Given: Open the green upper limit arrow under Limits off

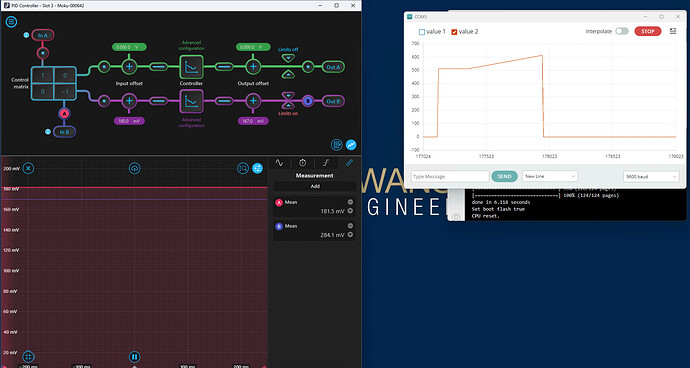Looking at the screenshot, I should 288,58.
